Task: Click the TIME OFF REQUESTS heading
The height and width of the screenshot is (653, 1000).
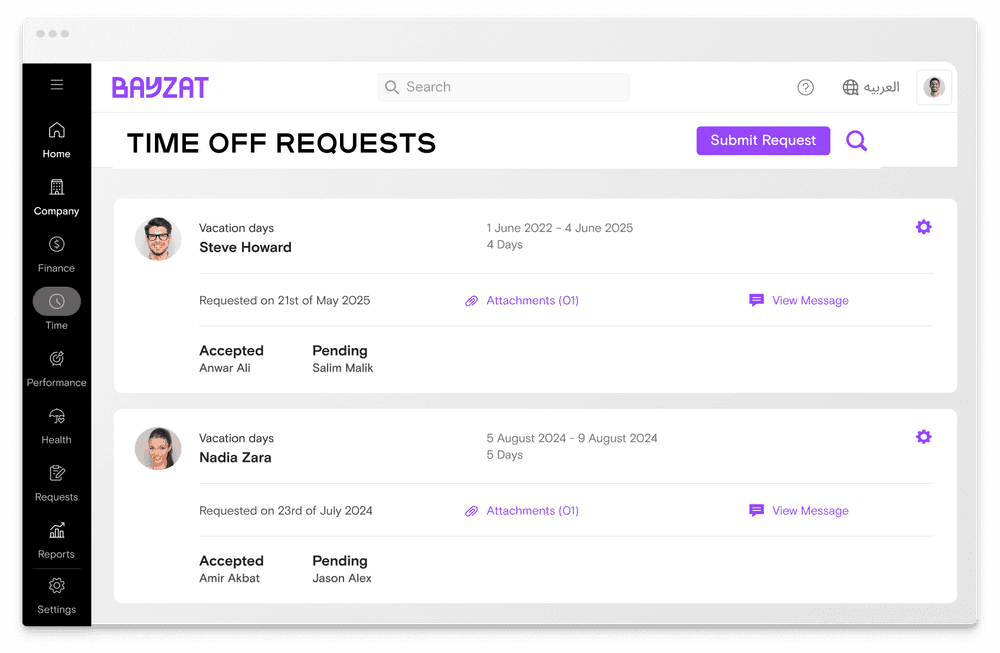Action: pos(281,143)
